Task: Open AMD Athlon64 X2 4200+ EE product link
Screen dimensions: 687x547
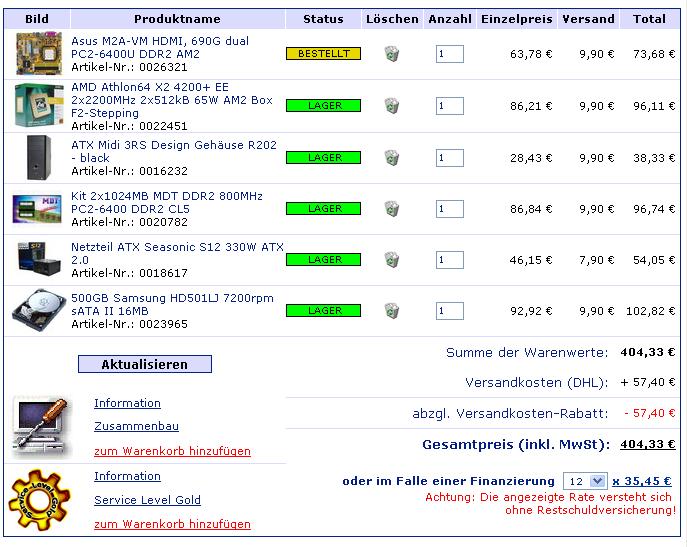Action: (172, 100)
